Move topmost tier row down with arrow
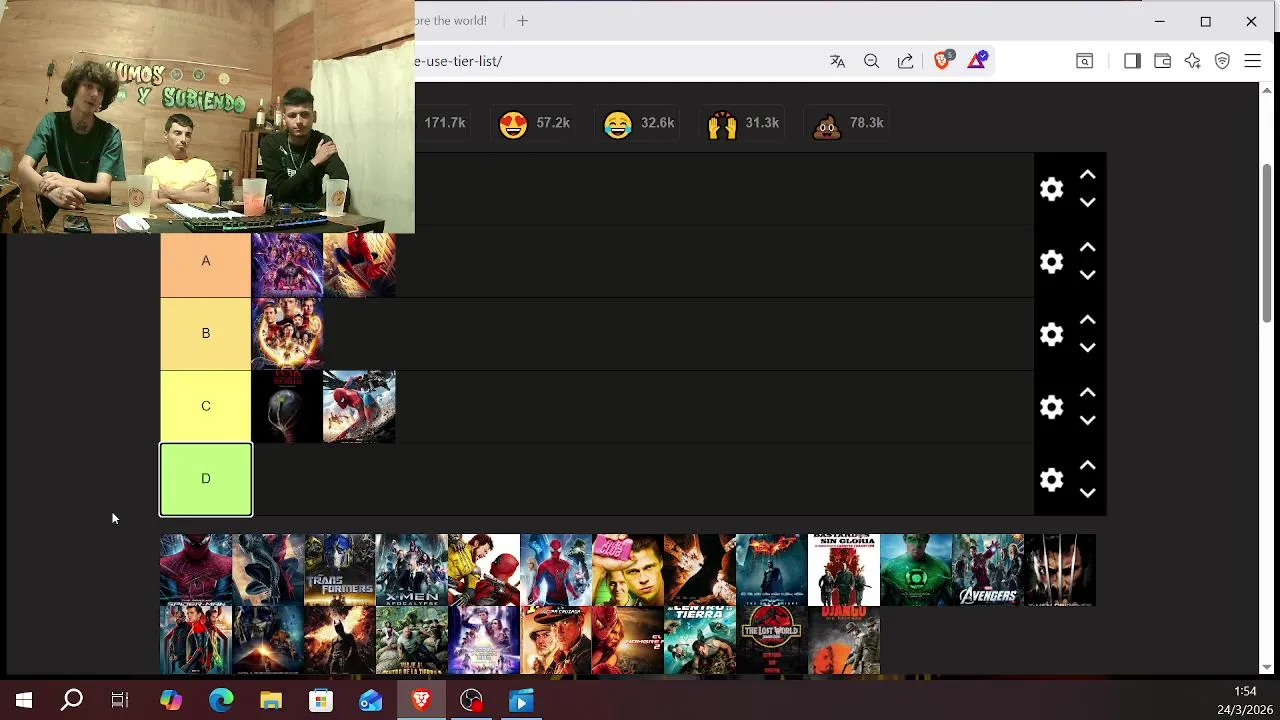This screenshot has width=1280, height=720. click(1087, 202)
